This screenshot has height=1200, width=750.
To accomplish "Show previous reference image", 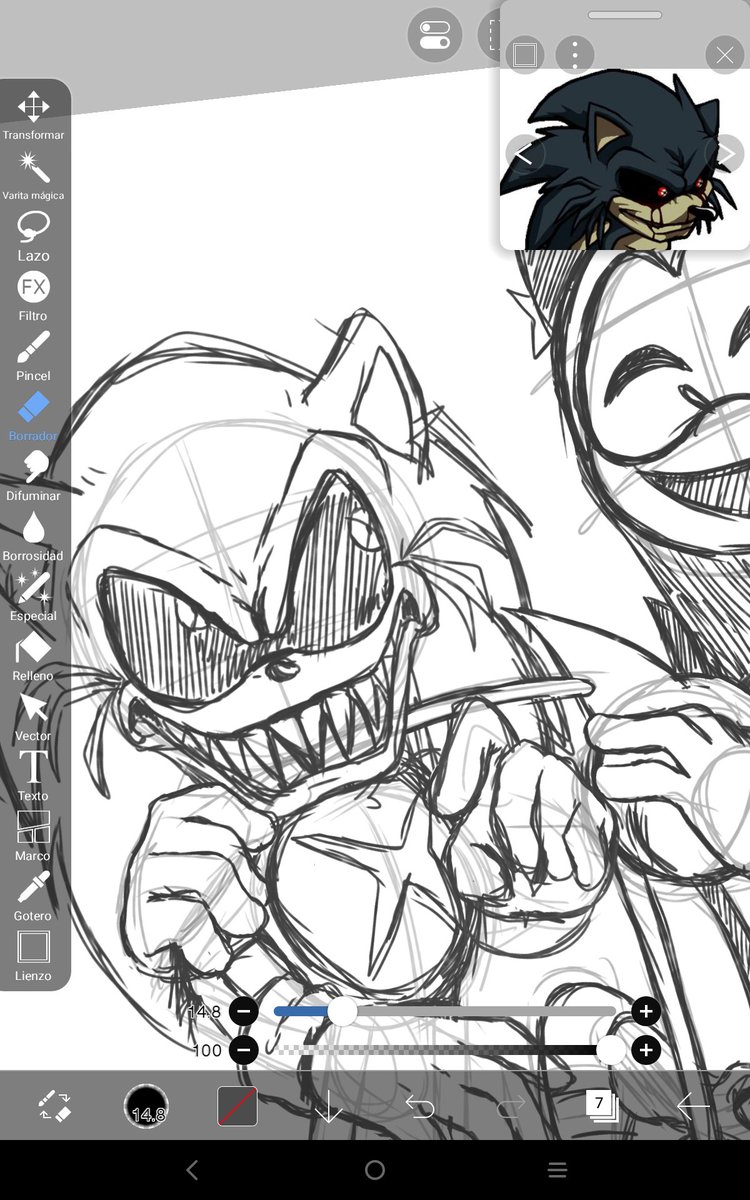I will coord(524,153).
